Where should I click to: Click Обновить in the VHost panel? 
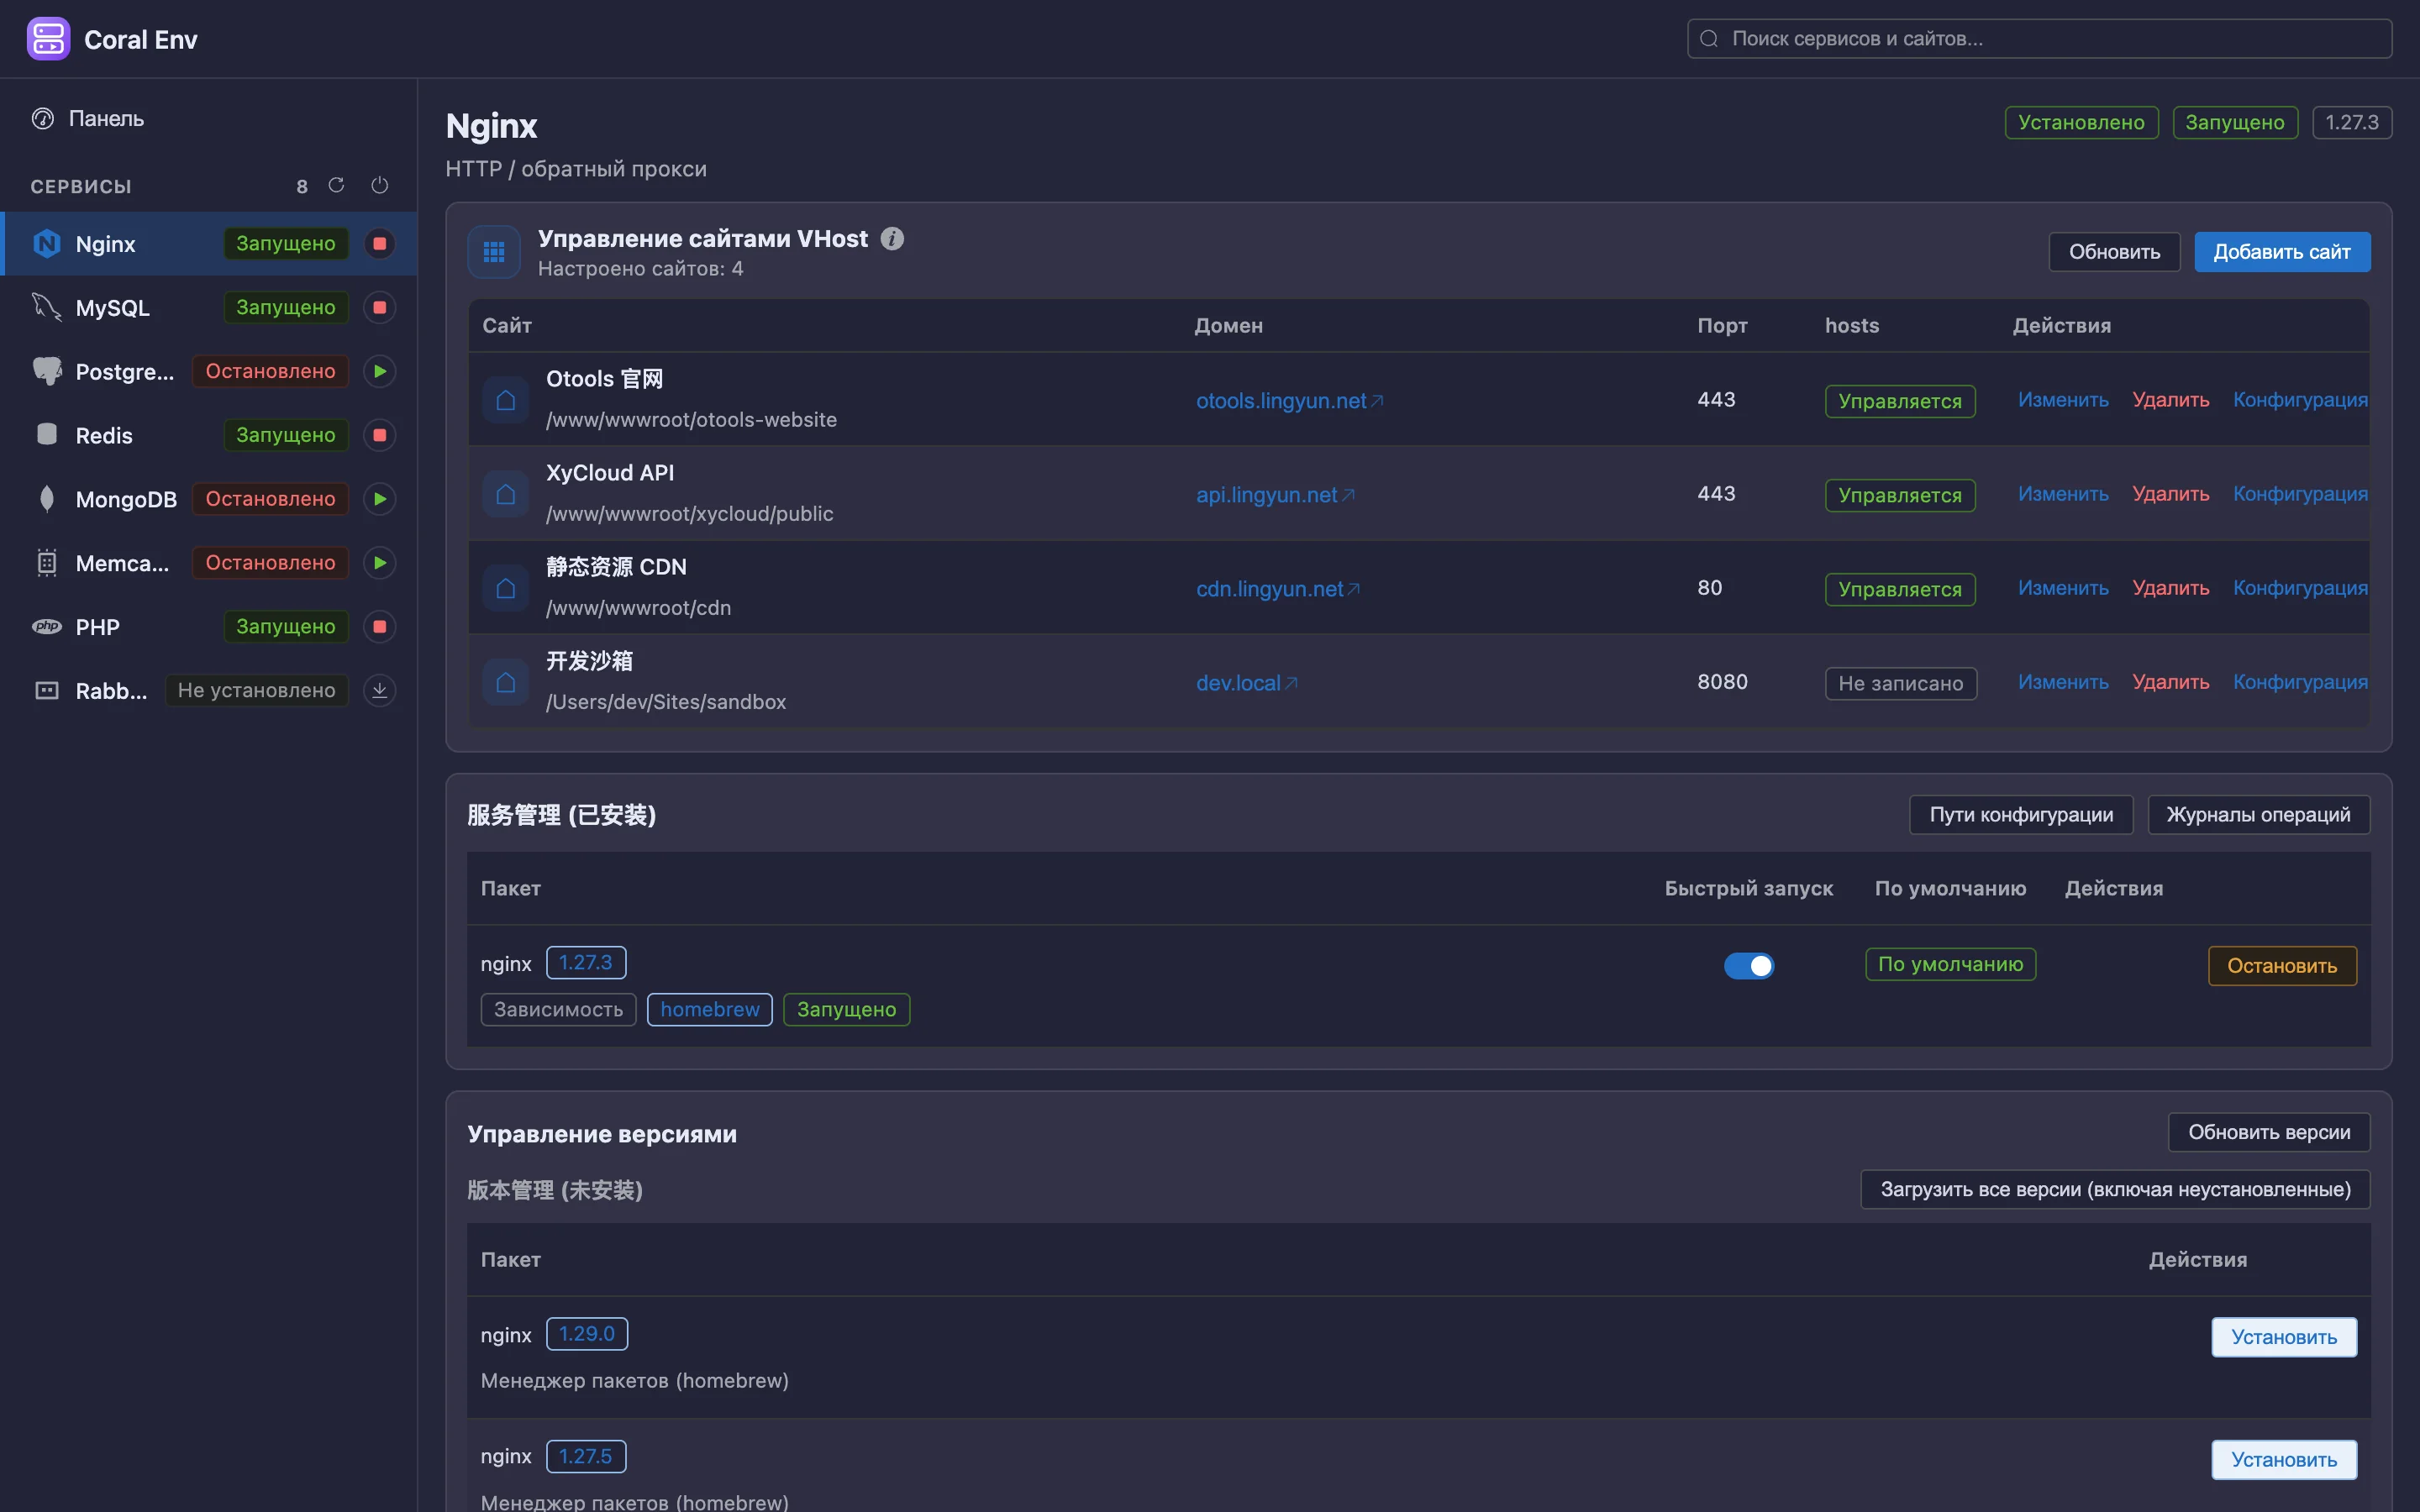pos(2115,252)
